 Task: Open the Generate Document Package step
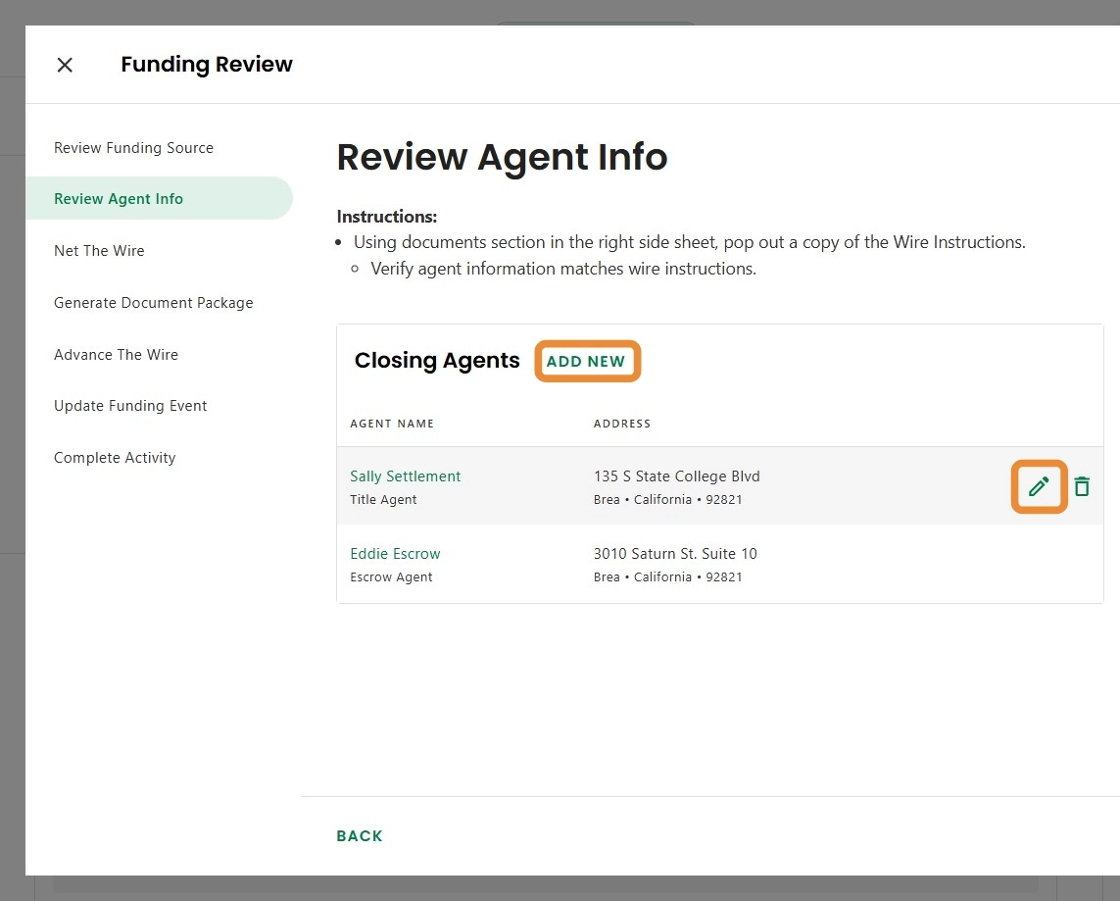(x=154, y=303)
